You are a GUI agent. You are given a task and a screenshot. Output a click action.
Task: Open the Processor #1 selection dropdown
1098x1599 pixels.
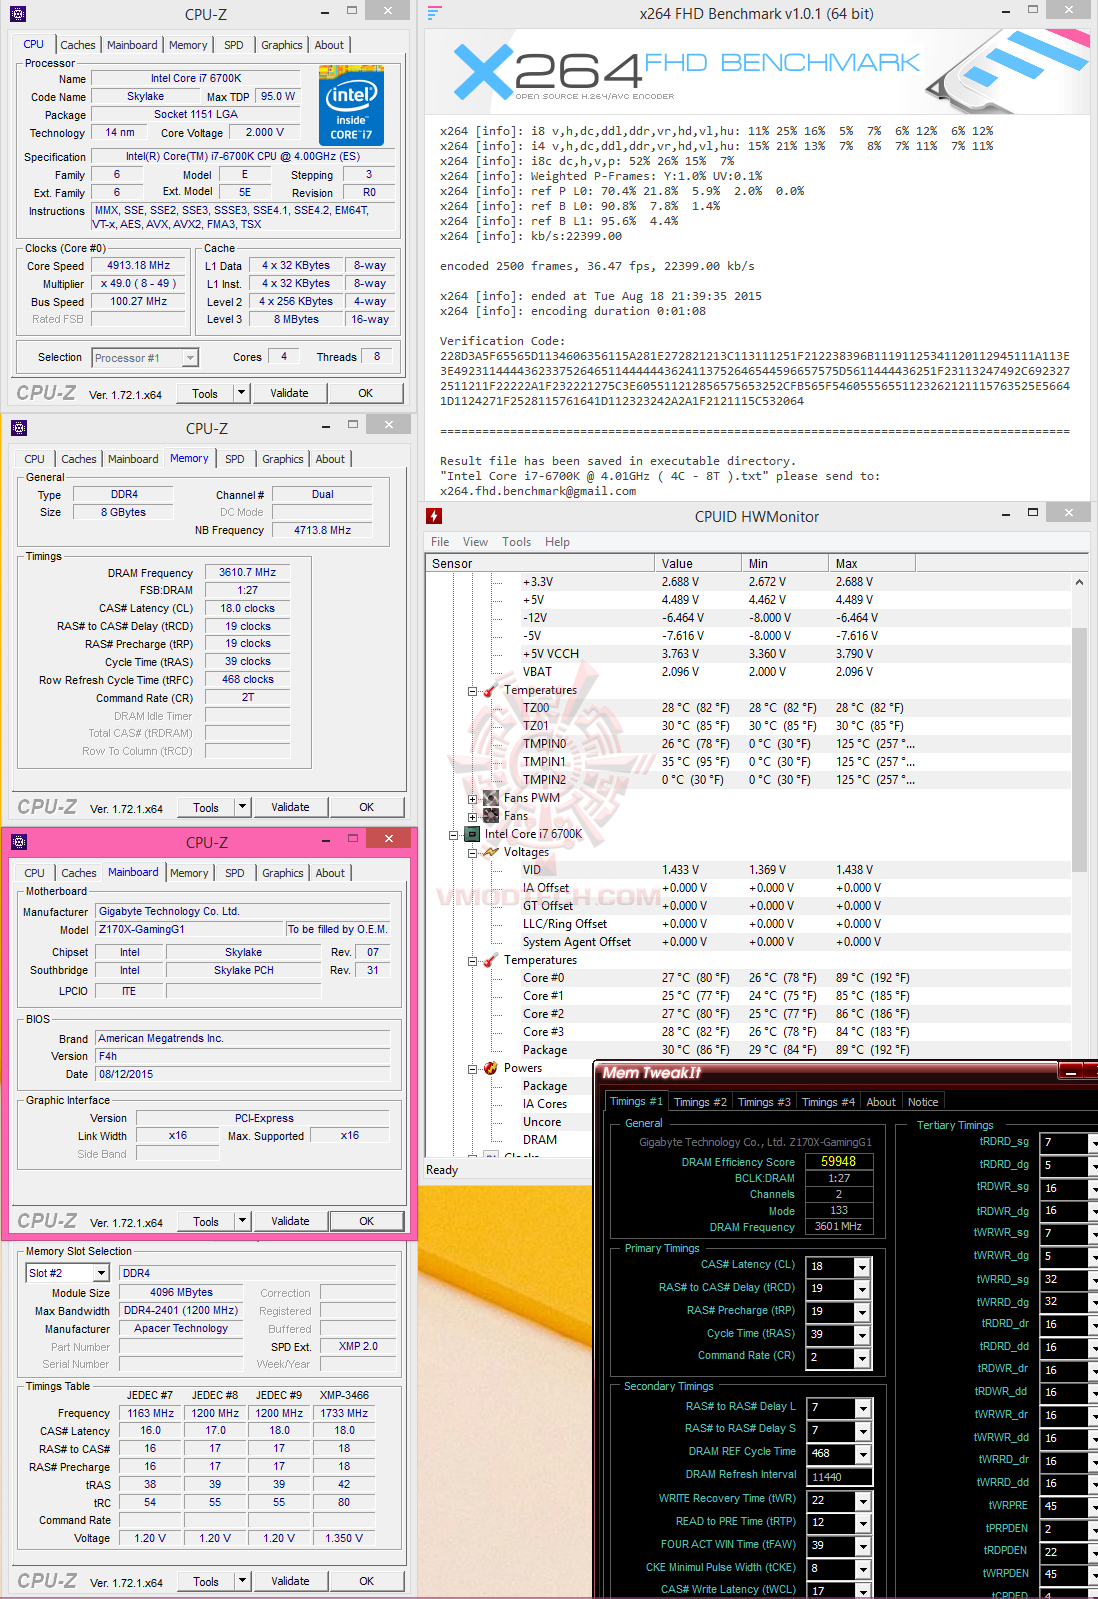(x=190, y=358)
